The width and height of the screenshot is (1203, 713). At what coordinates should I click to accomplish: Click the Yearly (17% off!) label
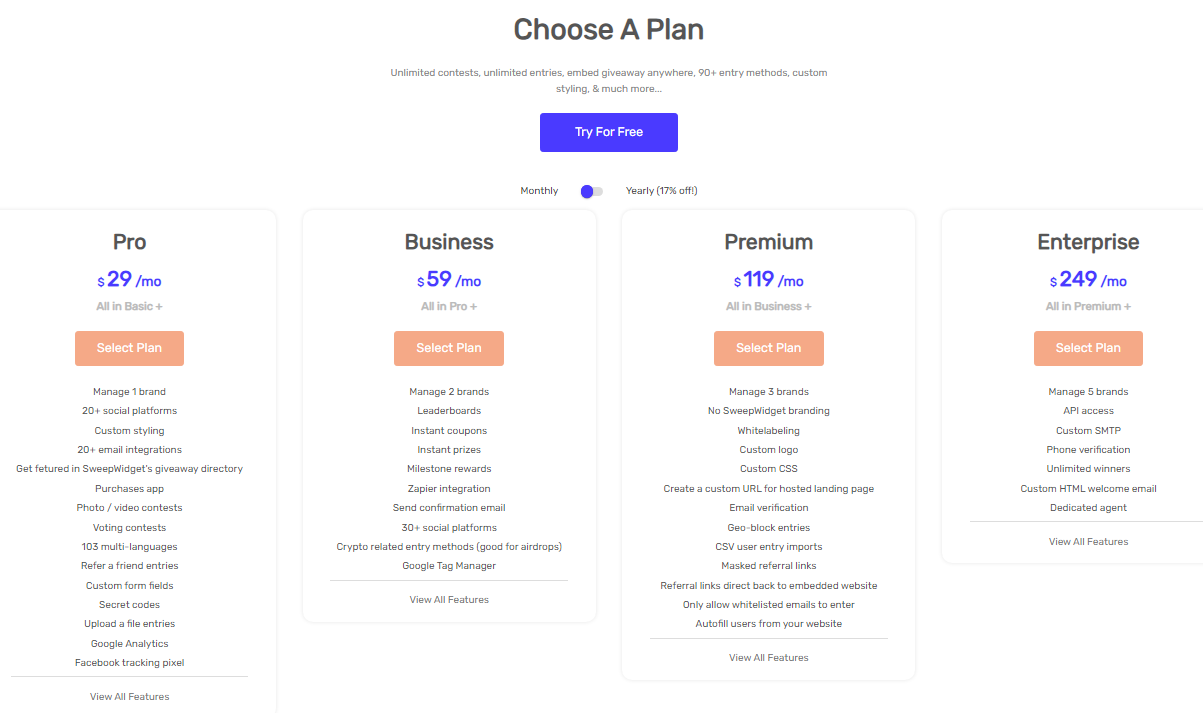tap(662, 190)
